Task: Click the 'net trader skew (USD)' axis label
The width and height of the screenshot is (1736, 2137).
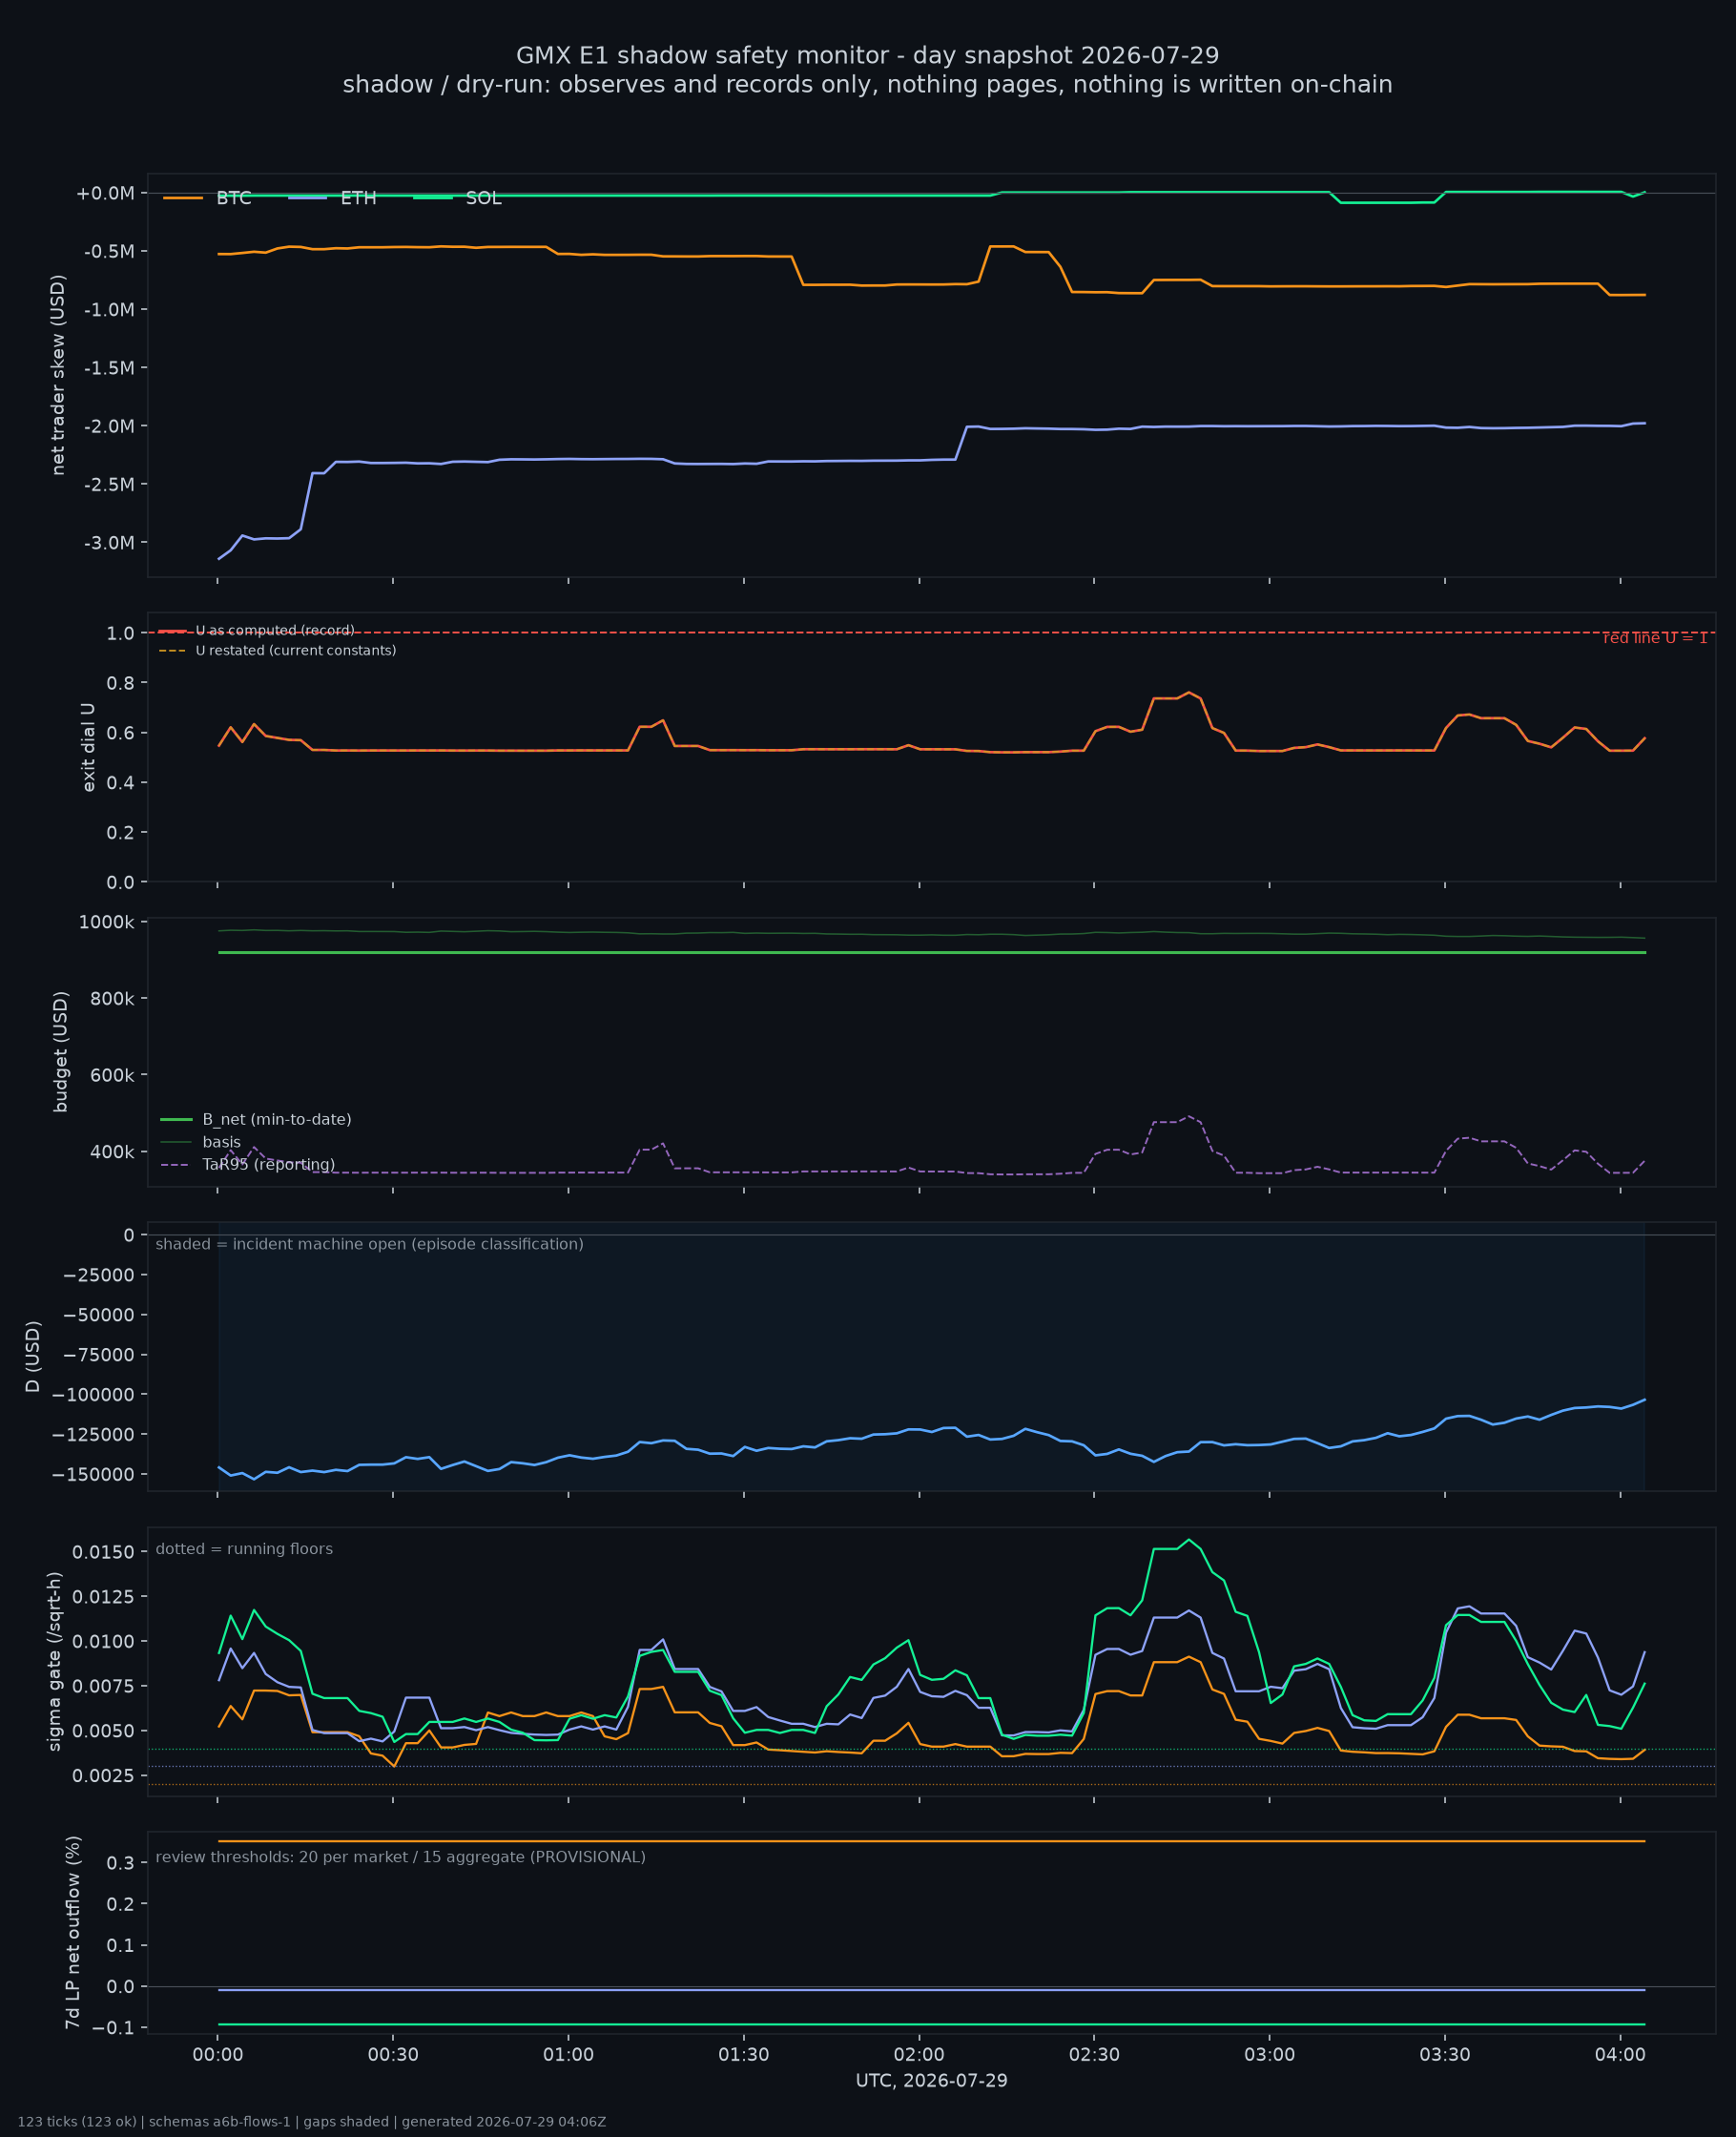Action: pyautogui.click(x=58, y=375)
